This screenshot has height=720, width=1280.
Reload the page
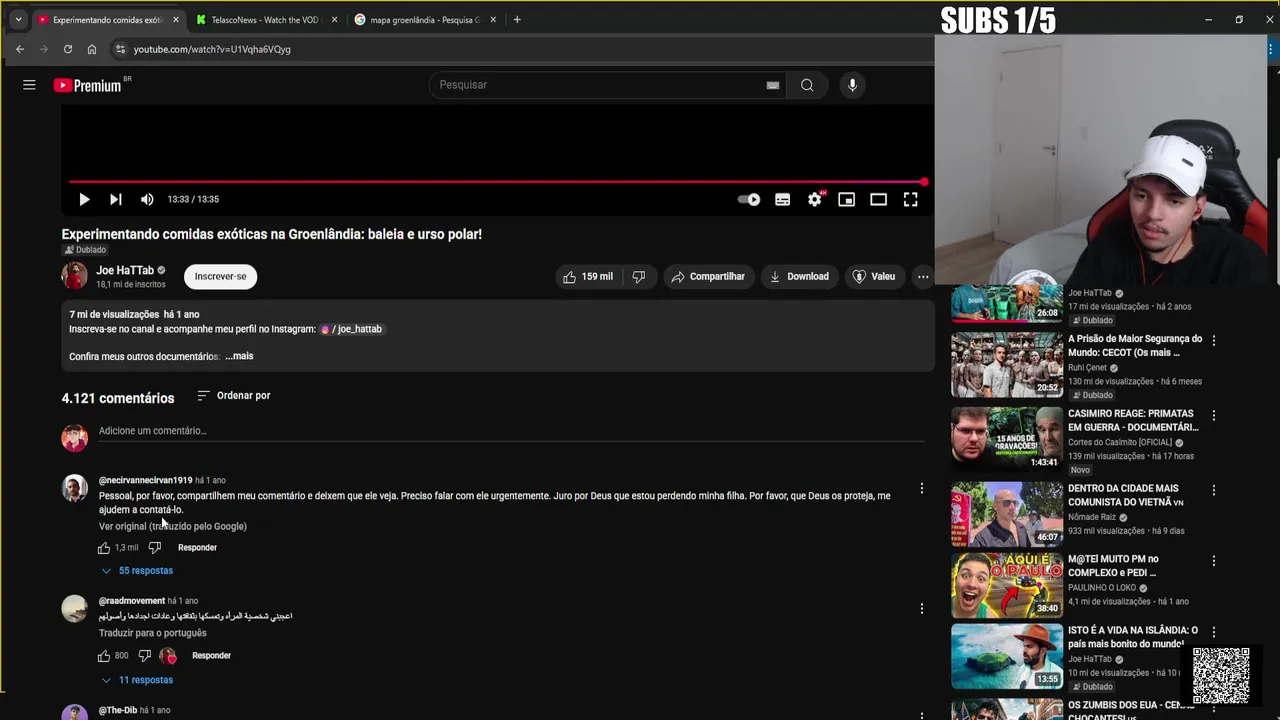tap(68, 49)
